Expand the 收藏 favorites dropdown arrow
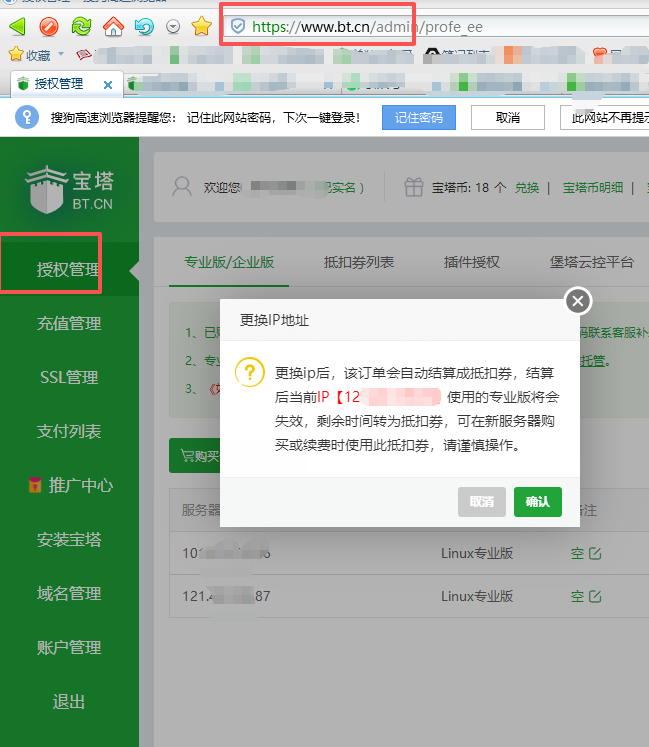The height and width of the screenshot is (747, 649). click(x=60, y=54)
